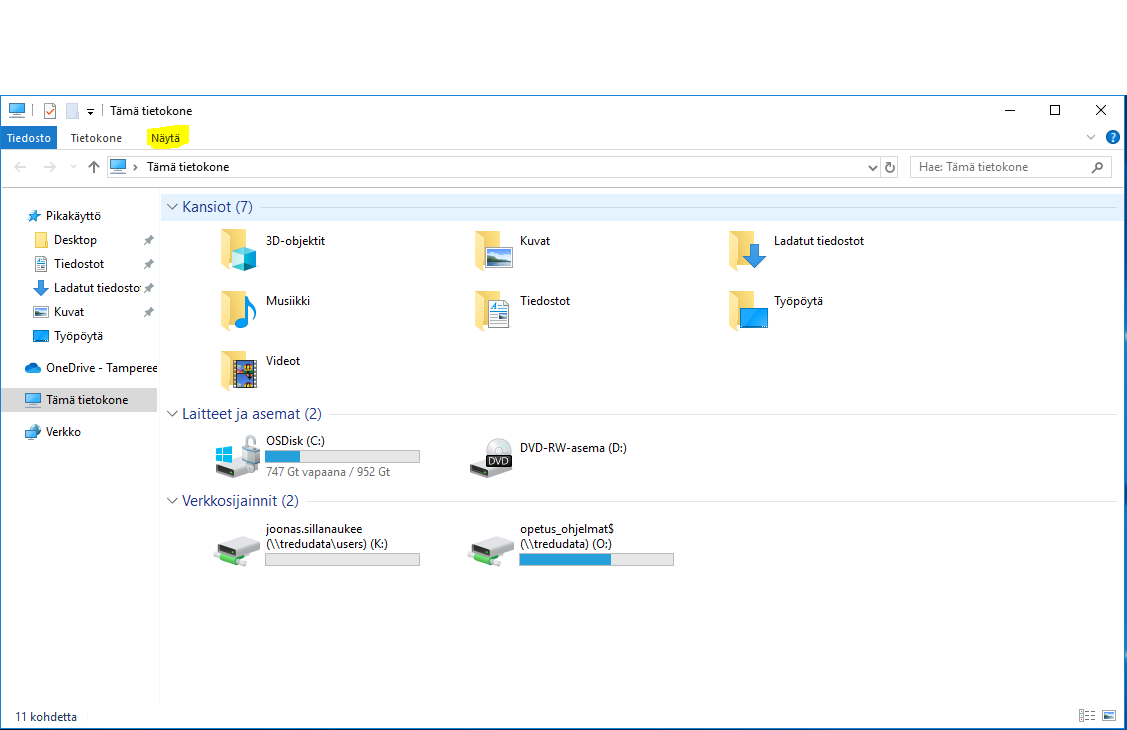Open the Tiedosto menu
The image size is (1127, 730).
[x=29, y=138]
